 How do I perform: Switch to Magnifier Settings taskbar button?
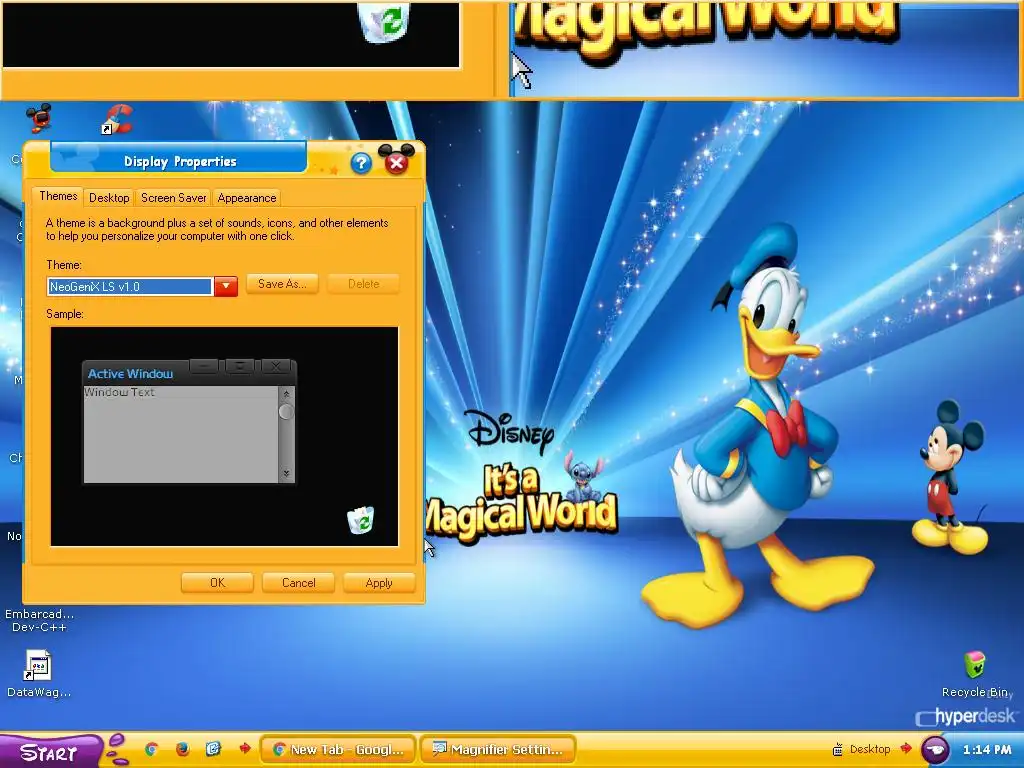tap(498, 750)
